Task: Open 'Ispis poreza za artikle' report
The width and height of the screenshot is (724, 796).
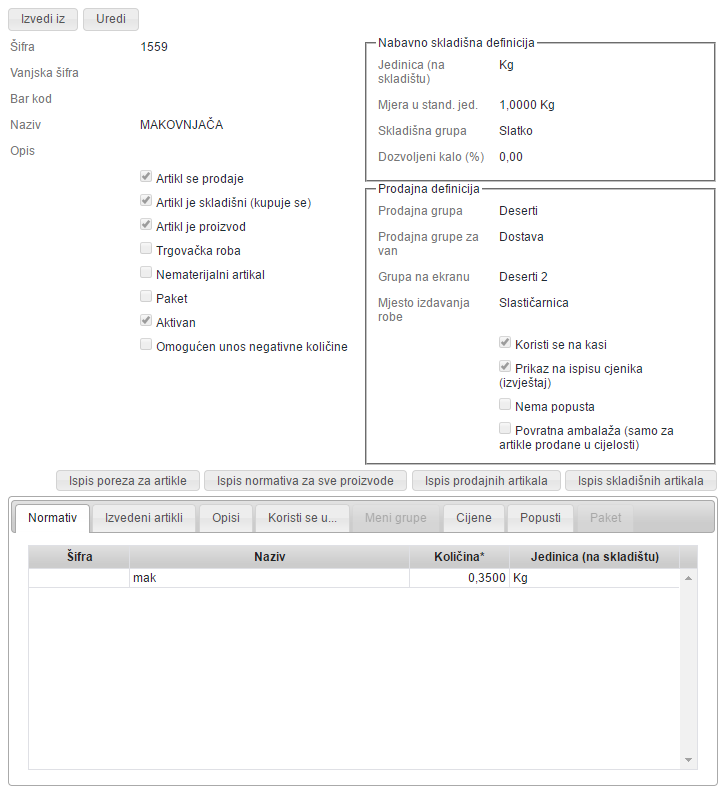Action: [x=127, y=481]
